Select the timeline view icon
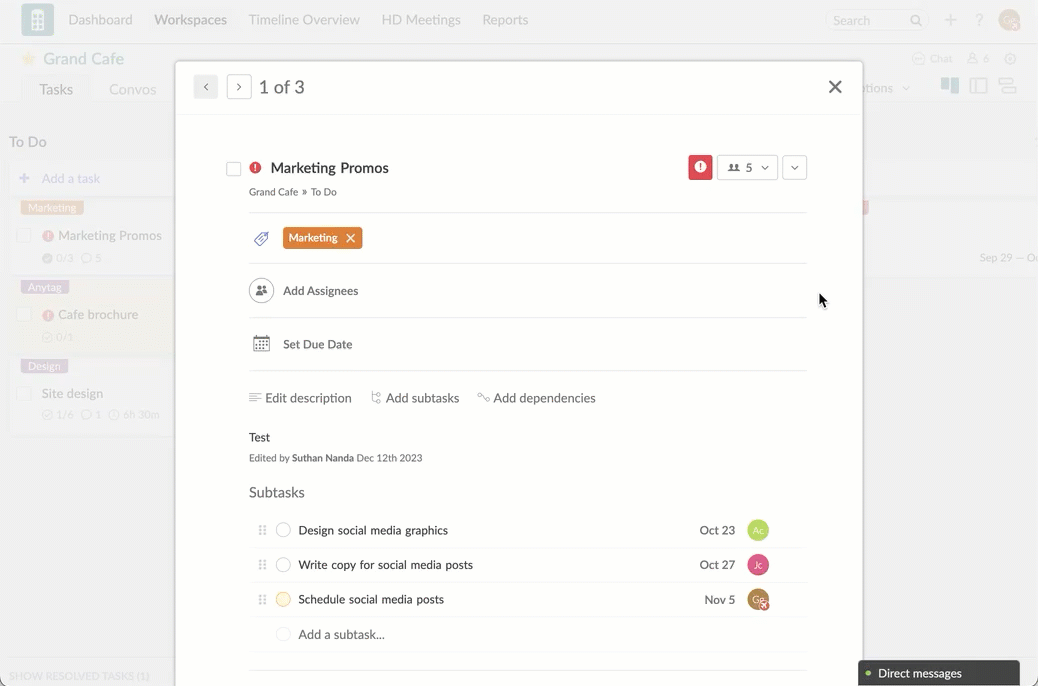Image resolution: width=1038 pixels, height=686 pixels. 1008,85
